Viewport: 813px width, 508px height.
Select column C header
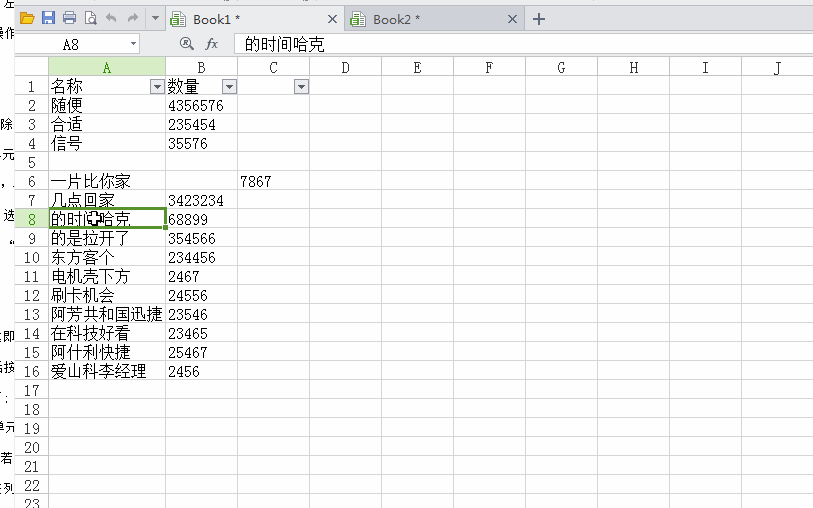[x=273, y=67]
